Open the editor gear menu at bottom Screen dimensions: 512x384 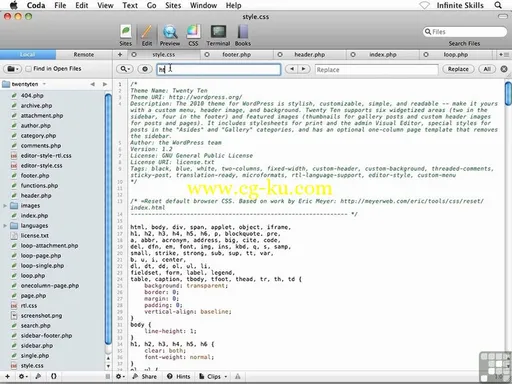(x=120, y=376)
